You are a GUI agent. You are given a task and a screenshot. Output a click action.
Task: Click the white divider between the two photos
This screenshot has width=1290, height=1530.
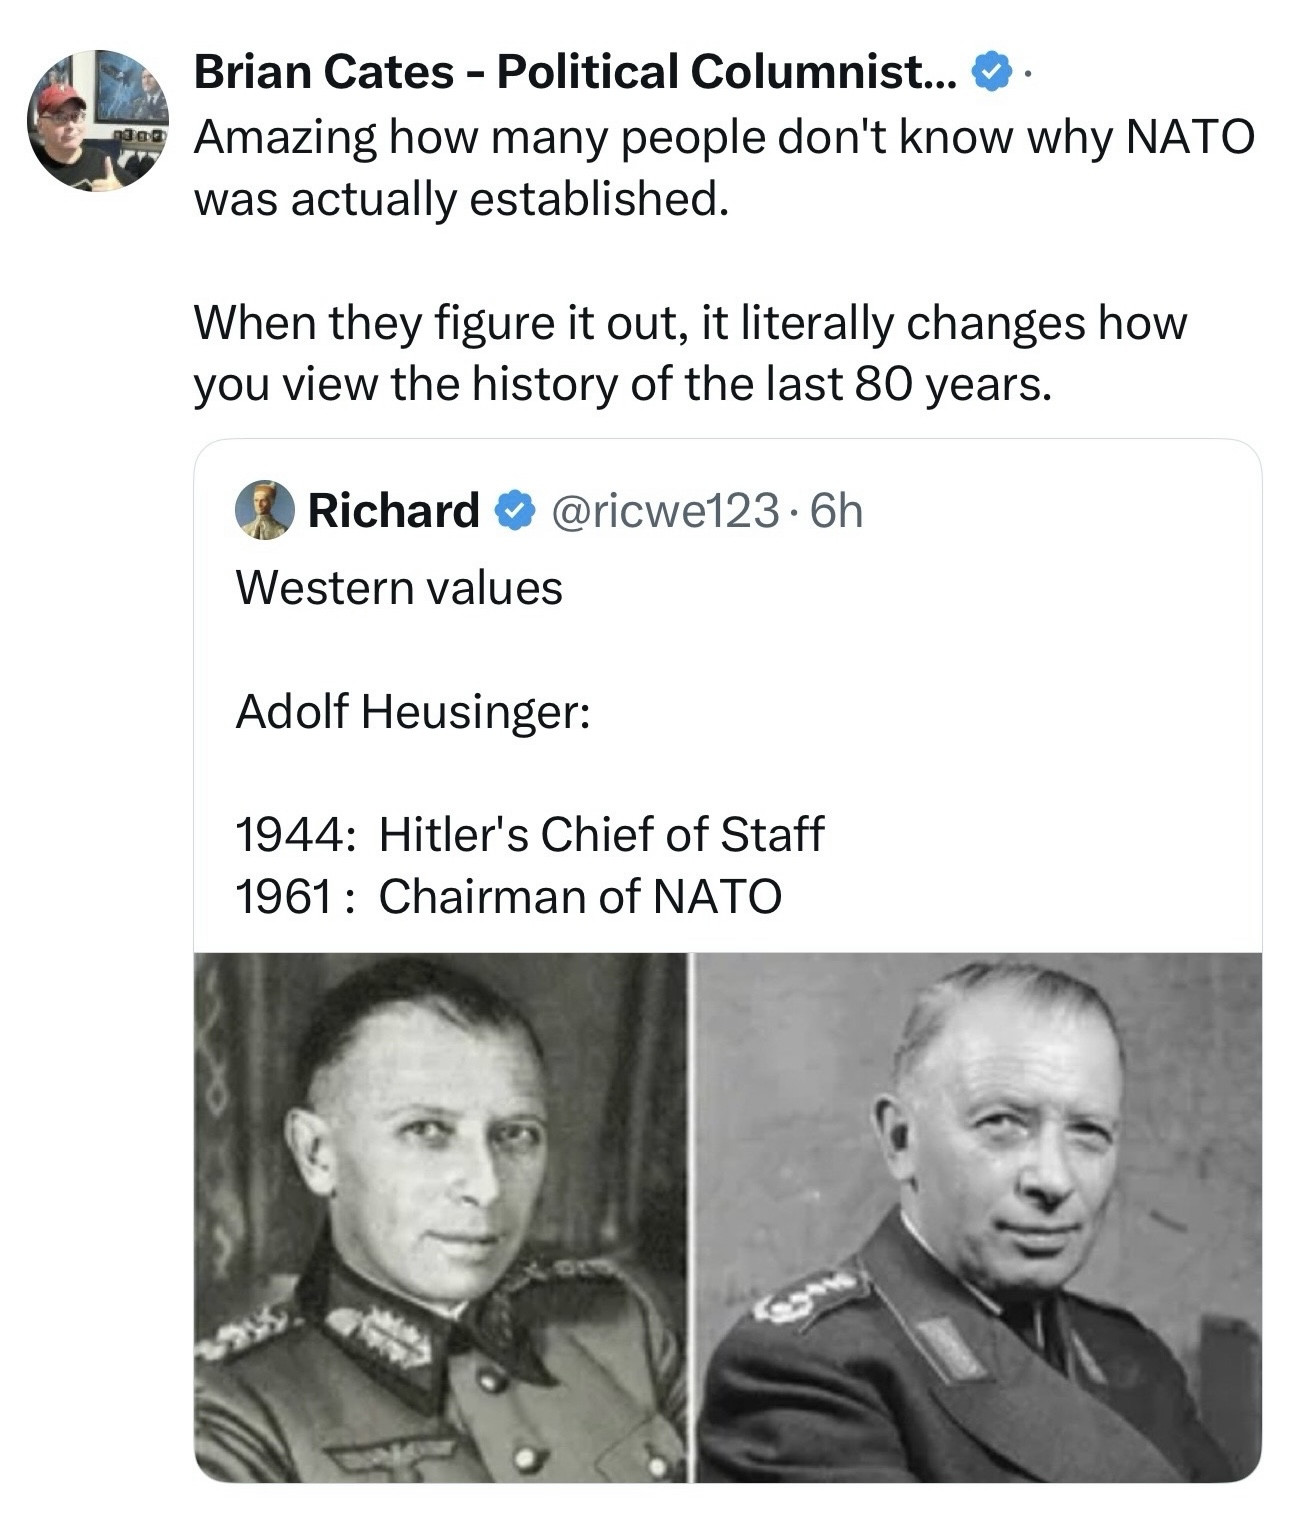690,1216
